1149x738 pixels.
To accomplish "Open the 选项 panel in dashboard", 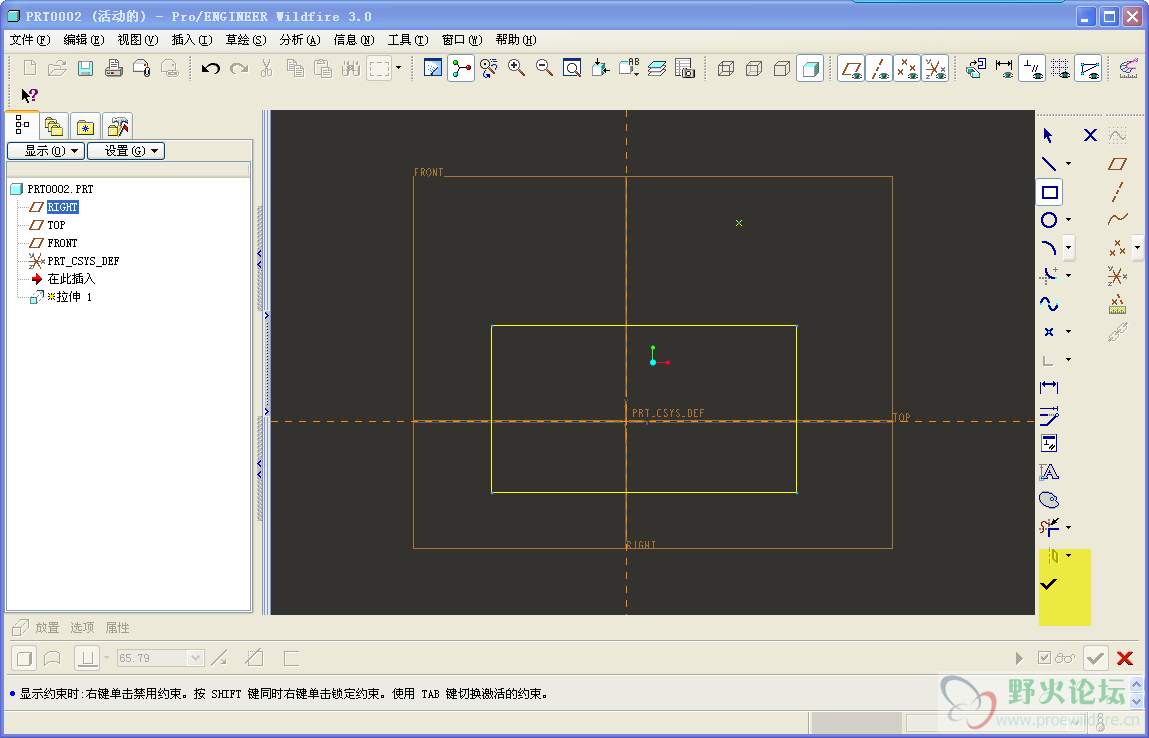I will pyautogui.click(x=82, y=628).
